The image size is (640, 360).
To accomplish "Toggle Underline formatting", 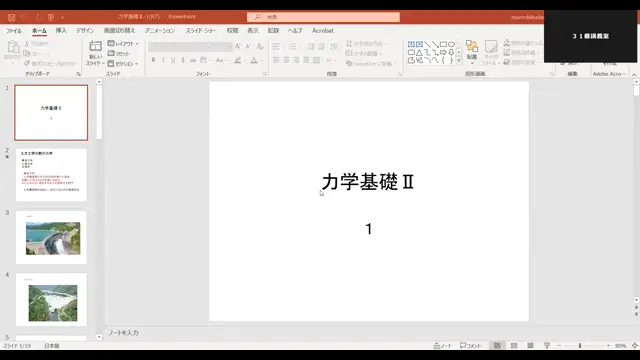I will click(x=173, y=60).
